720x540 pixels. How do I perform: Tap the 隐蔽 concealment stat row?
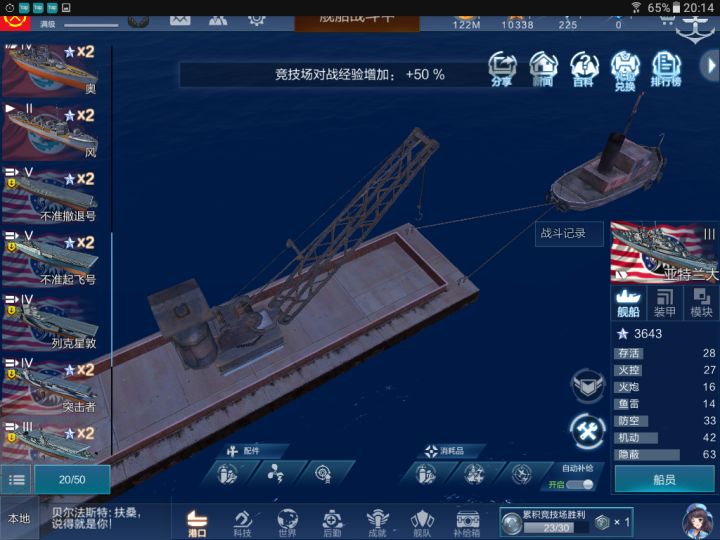pyautogui.click(x=664, y=455)
